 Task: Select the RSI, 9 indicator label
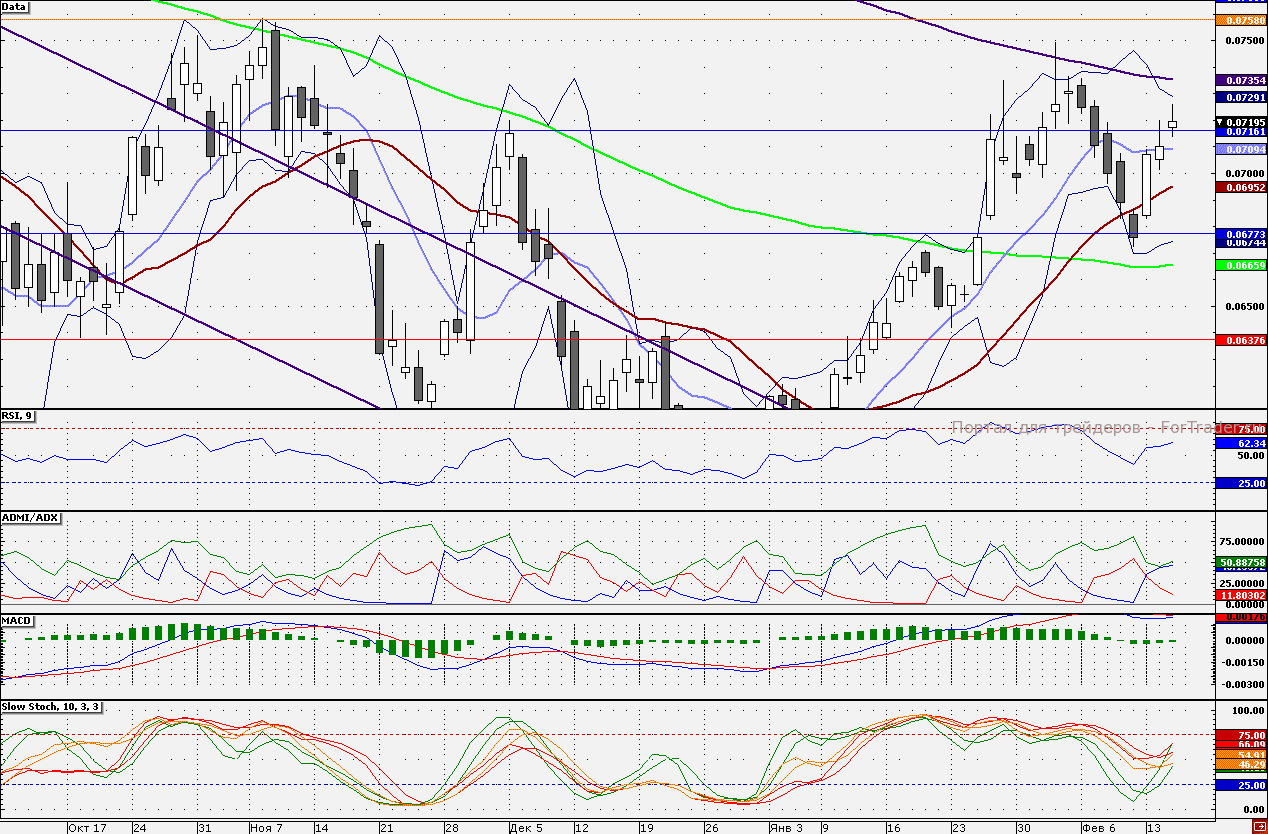18,416
